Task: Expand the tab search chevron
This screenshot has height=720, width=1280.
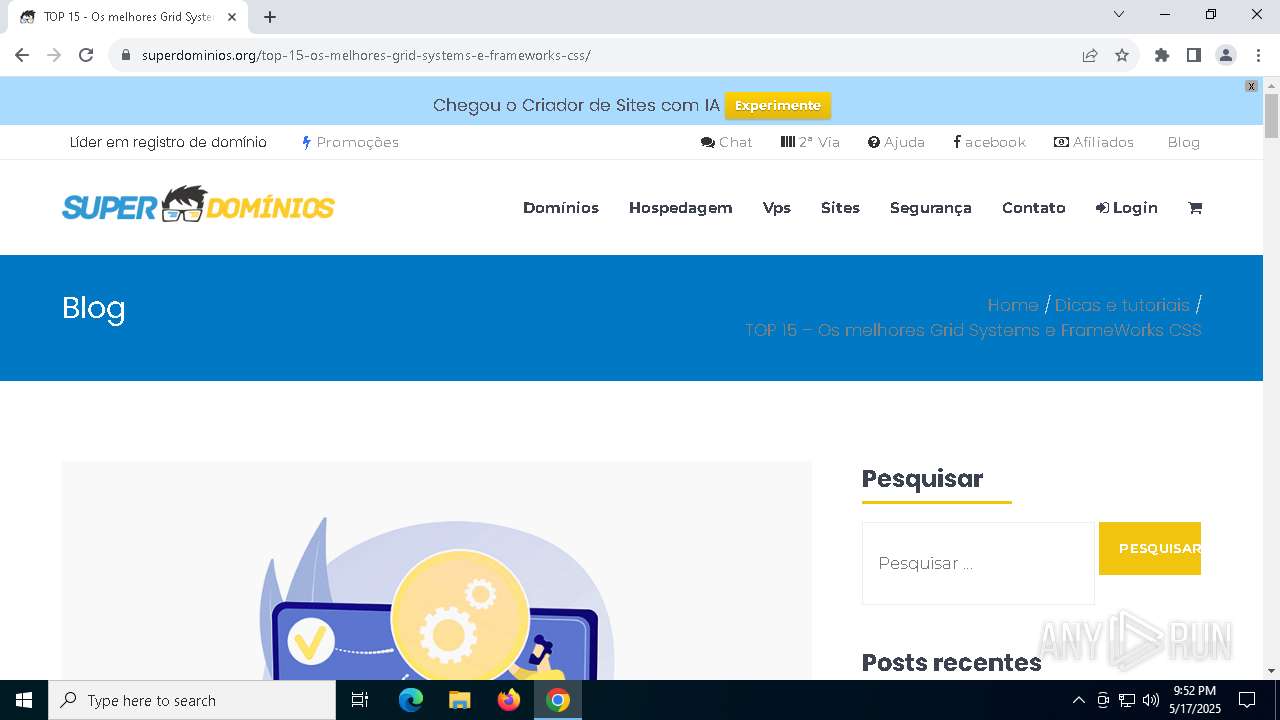Action: tap(1119, 14)
